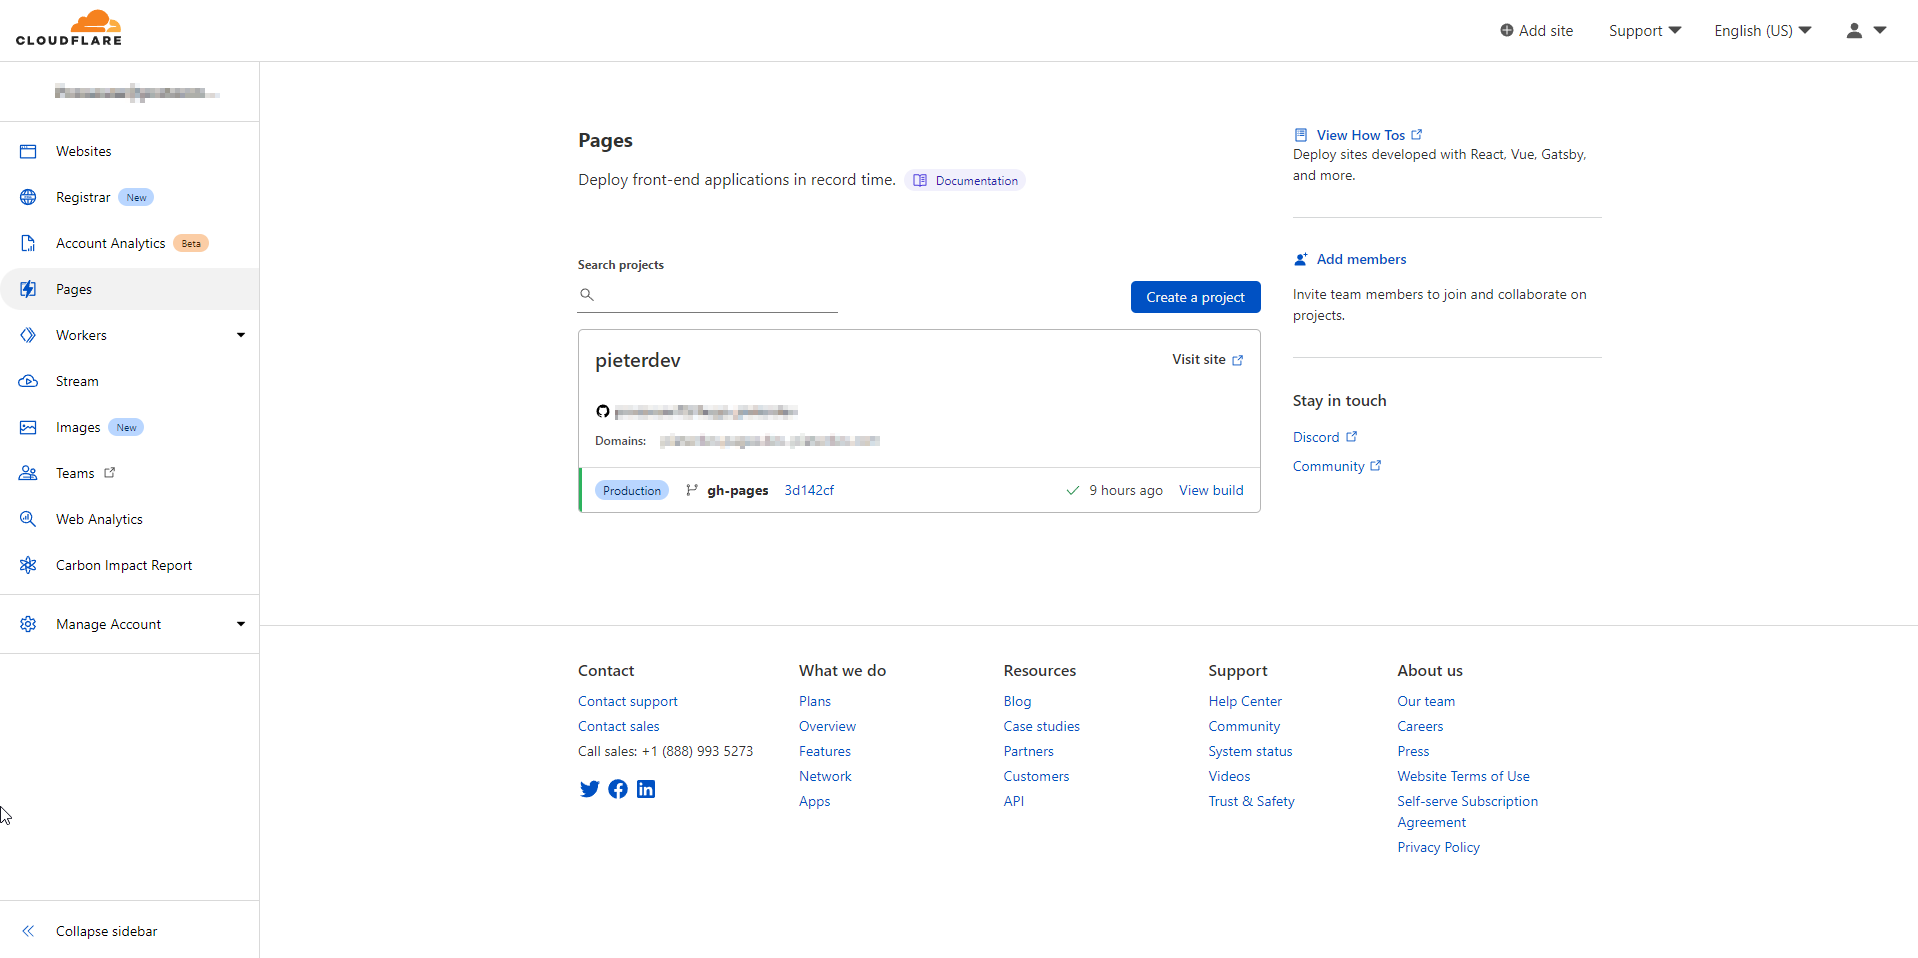Viewport: 1918px width, 958px height.
Task: Open Registrar from the sidebar
Action: coord(83,197)
